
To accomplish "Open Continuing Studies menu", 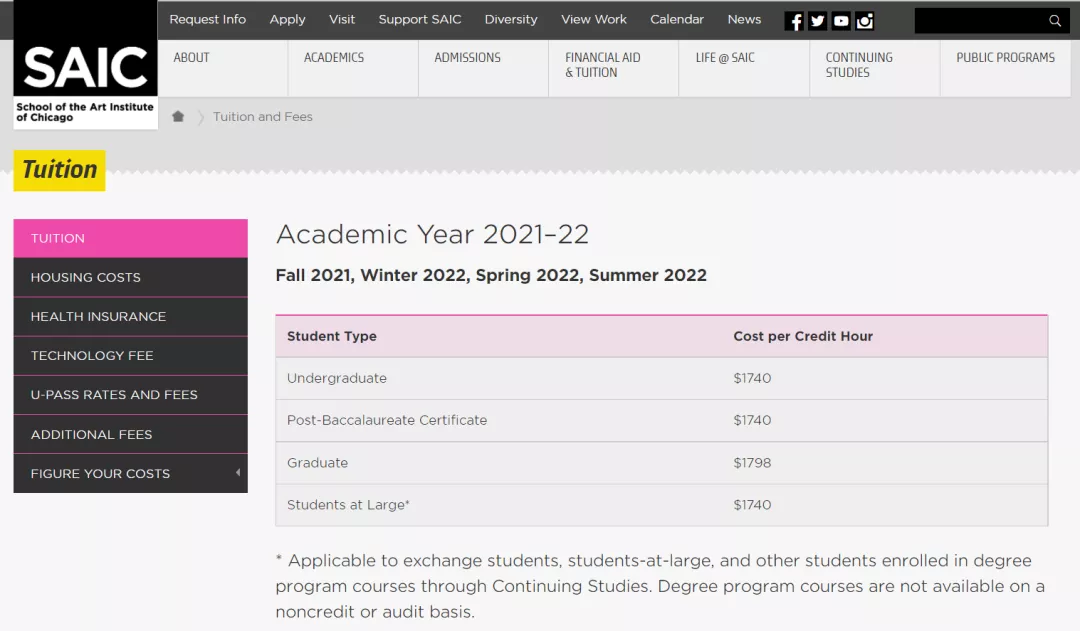I will 875,68.
